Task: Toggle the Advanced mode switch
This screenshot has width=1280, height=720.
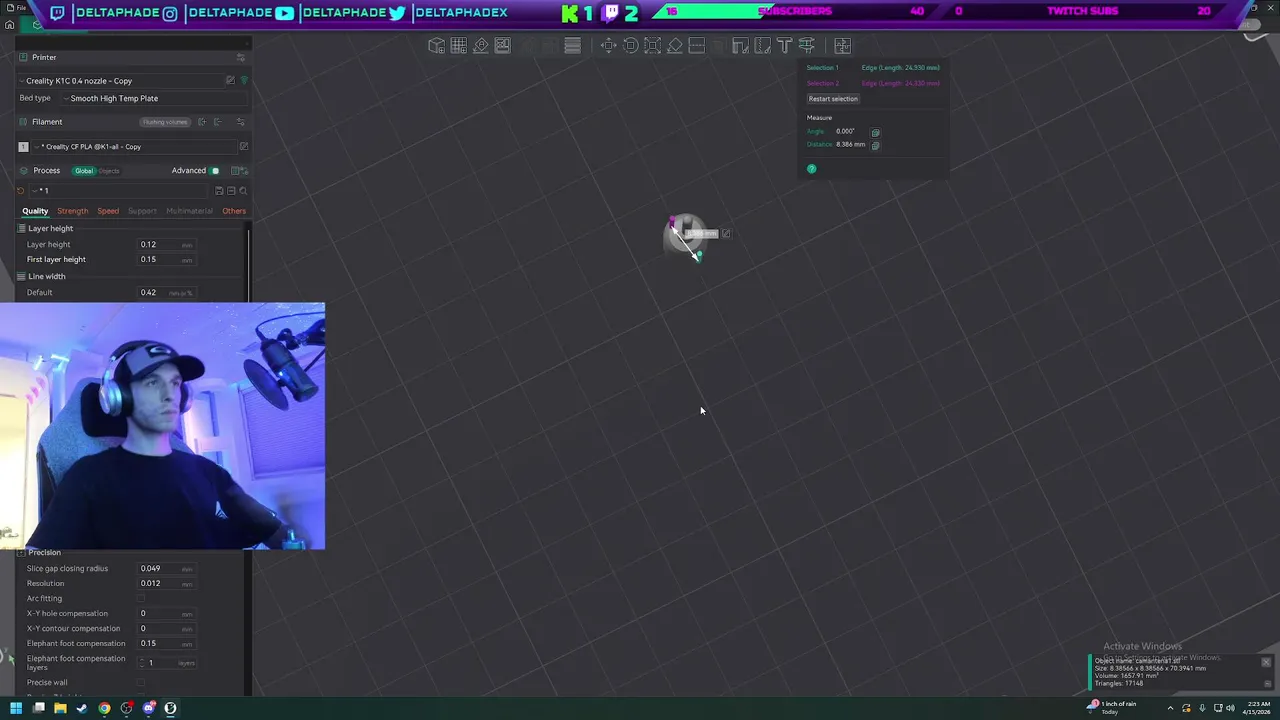Action: 214,171
